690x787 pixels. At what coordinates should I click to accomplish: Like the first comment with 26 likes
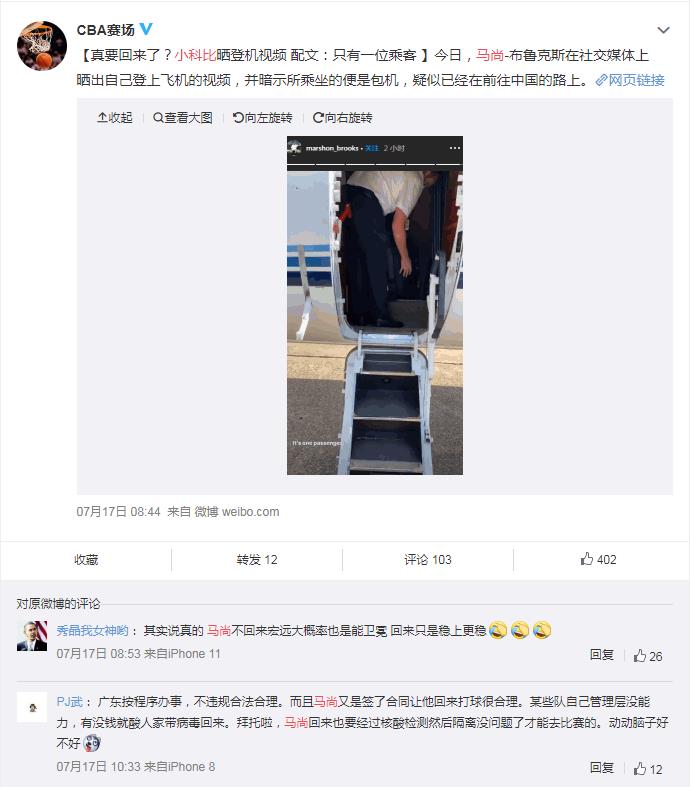pyautogui.click(x=648, y=656)
